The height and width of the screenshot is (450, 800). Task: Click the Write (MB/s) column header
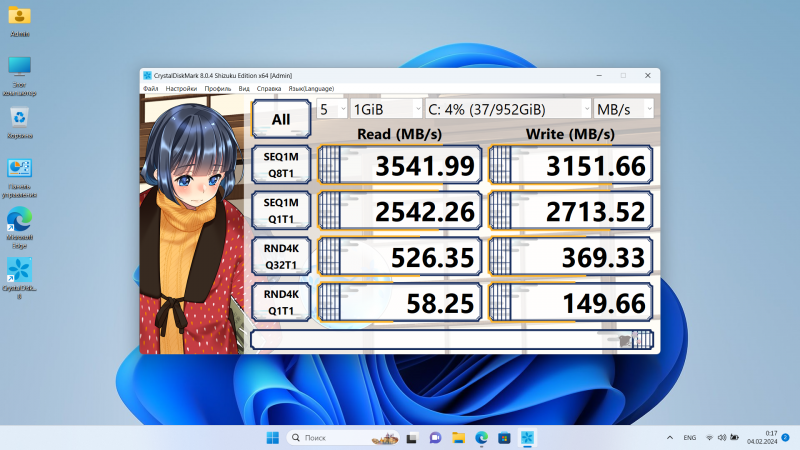570,134
